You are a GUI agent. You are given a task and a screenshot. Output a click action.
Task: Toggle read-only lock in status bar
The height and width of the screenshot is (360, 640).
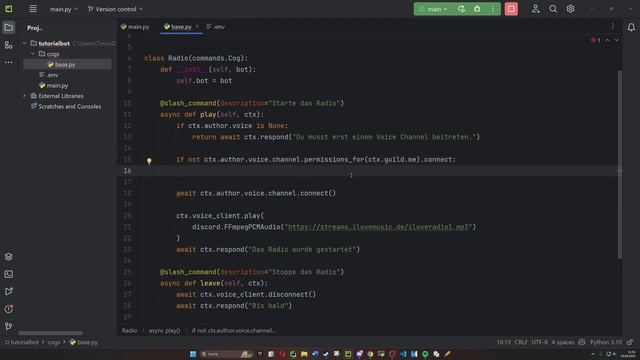630,342
